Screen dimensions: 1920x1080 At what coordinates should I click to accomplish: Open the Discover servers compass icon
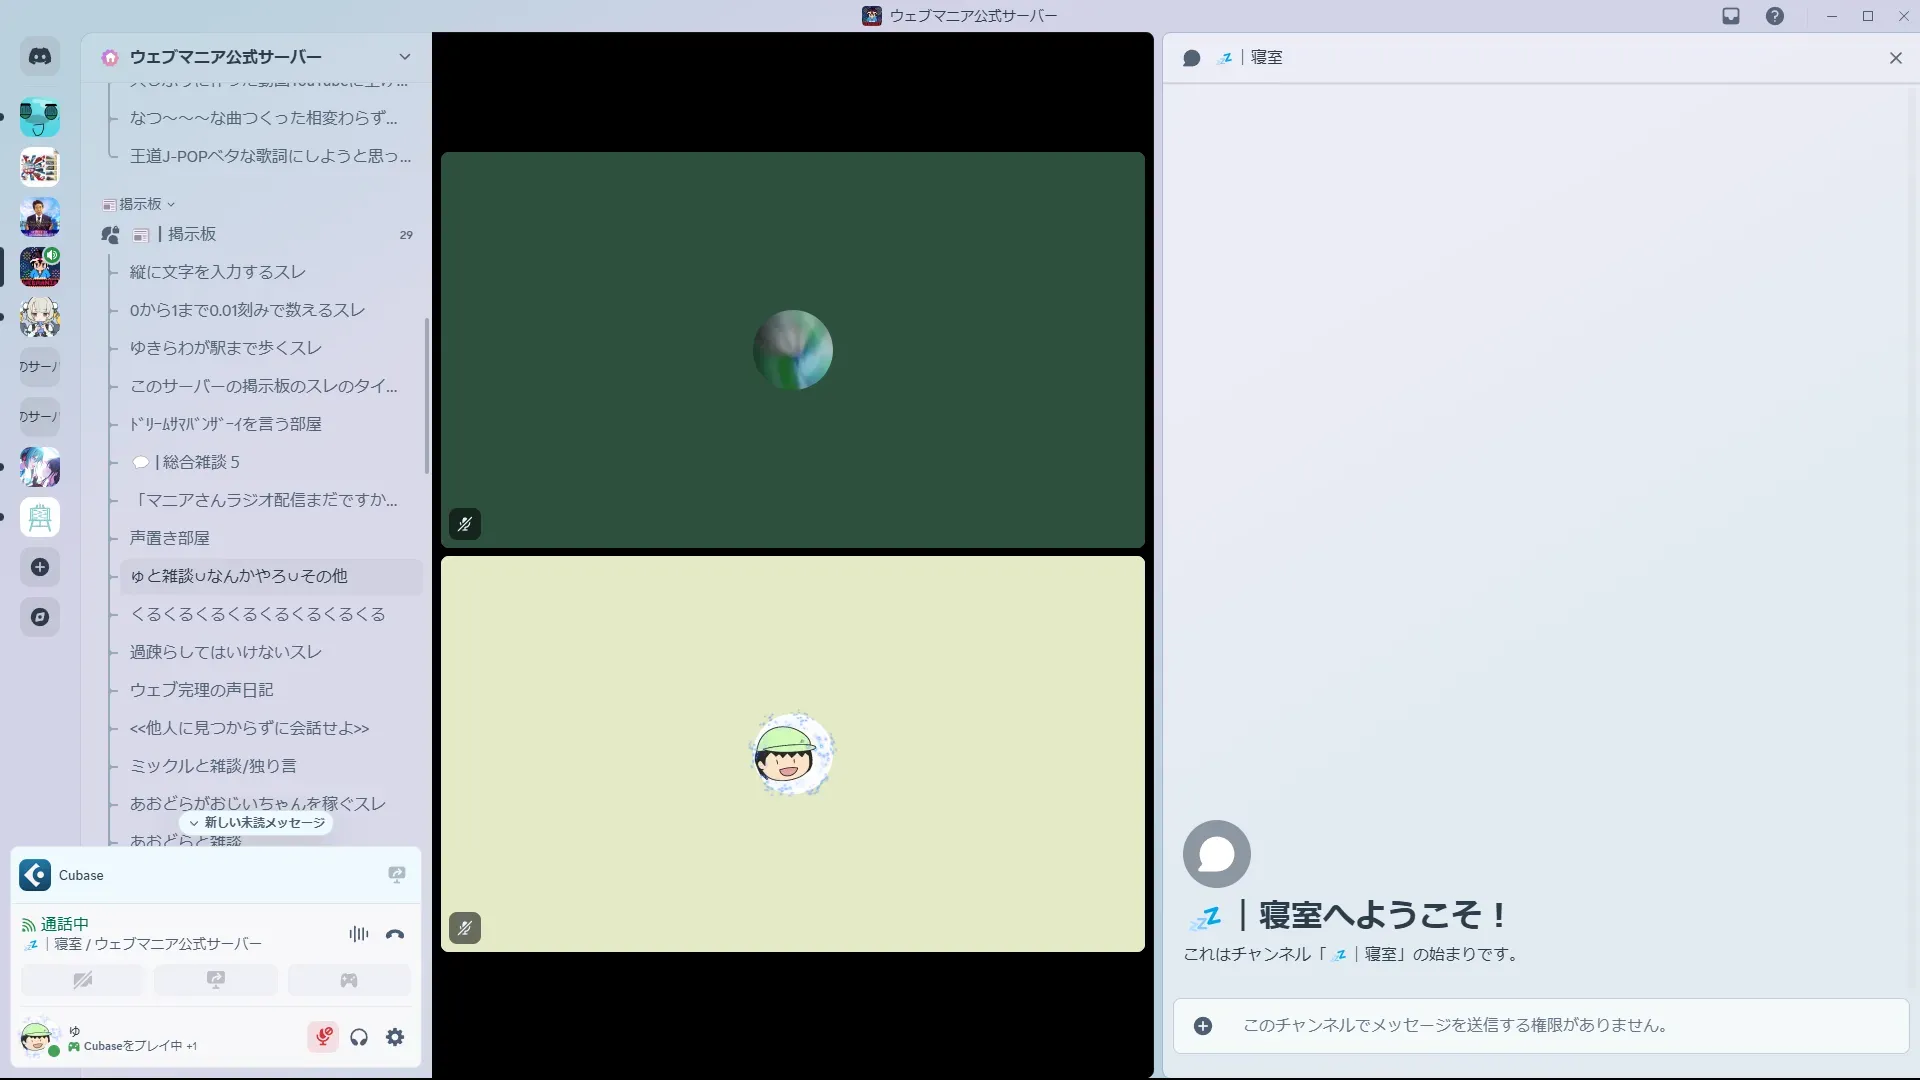40,617
